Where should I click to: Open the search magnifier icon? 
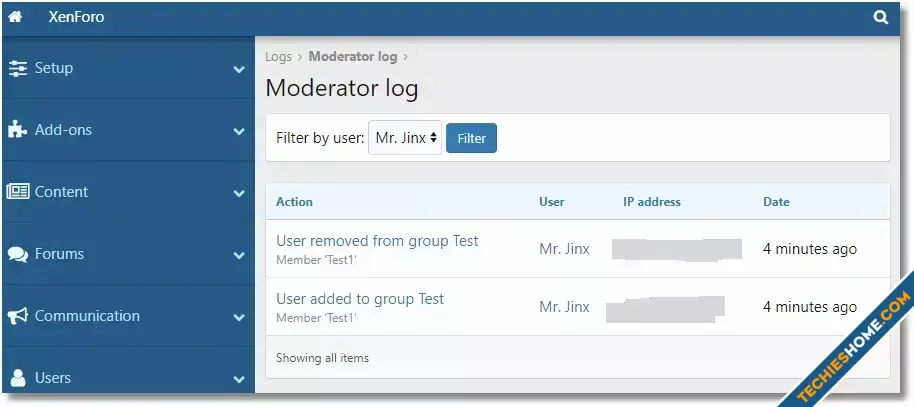coord(881,17)
